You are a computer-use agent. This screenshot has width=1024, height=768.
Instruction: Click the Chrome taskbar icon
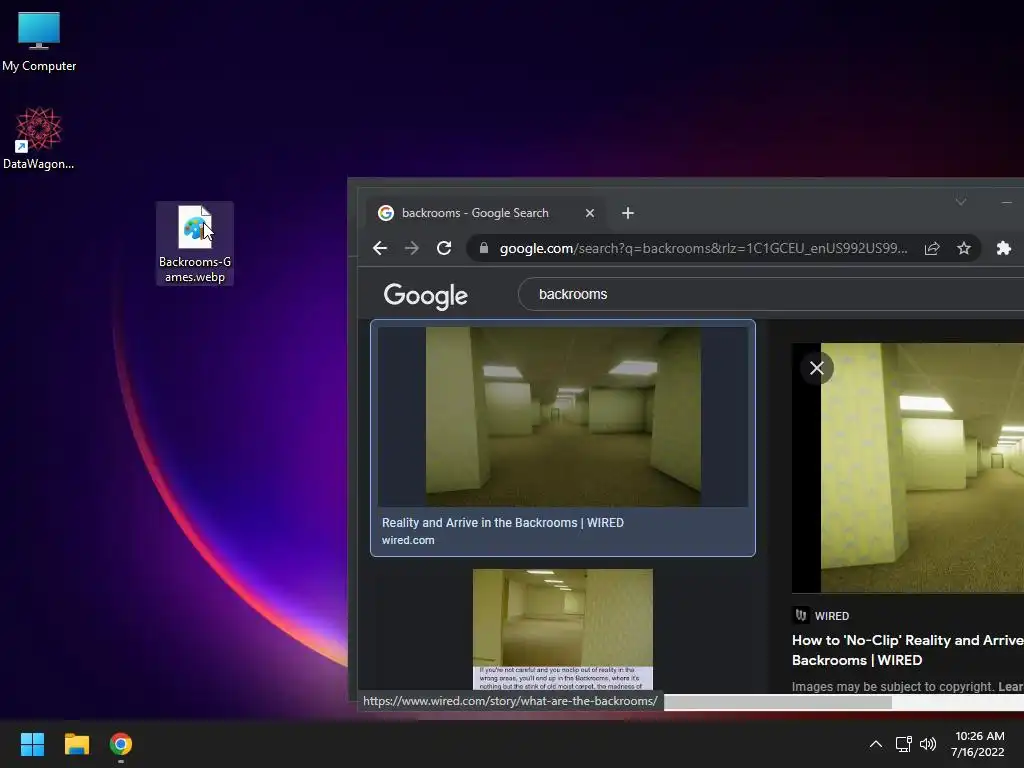click(121, 744)
